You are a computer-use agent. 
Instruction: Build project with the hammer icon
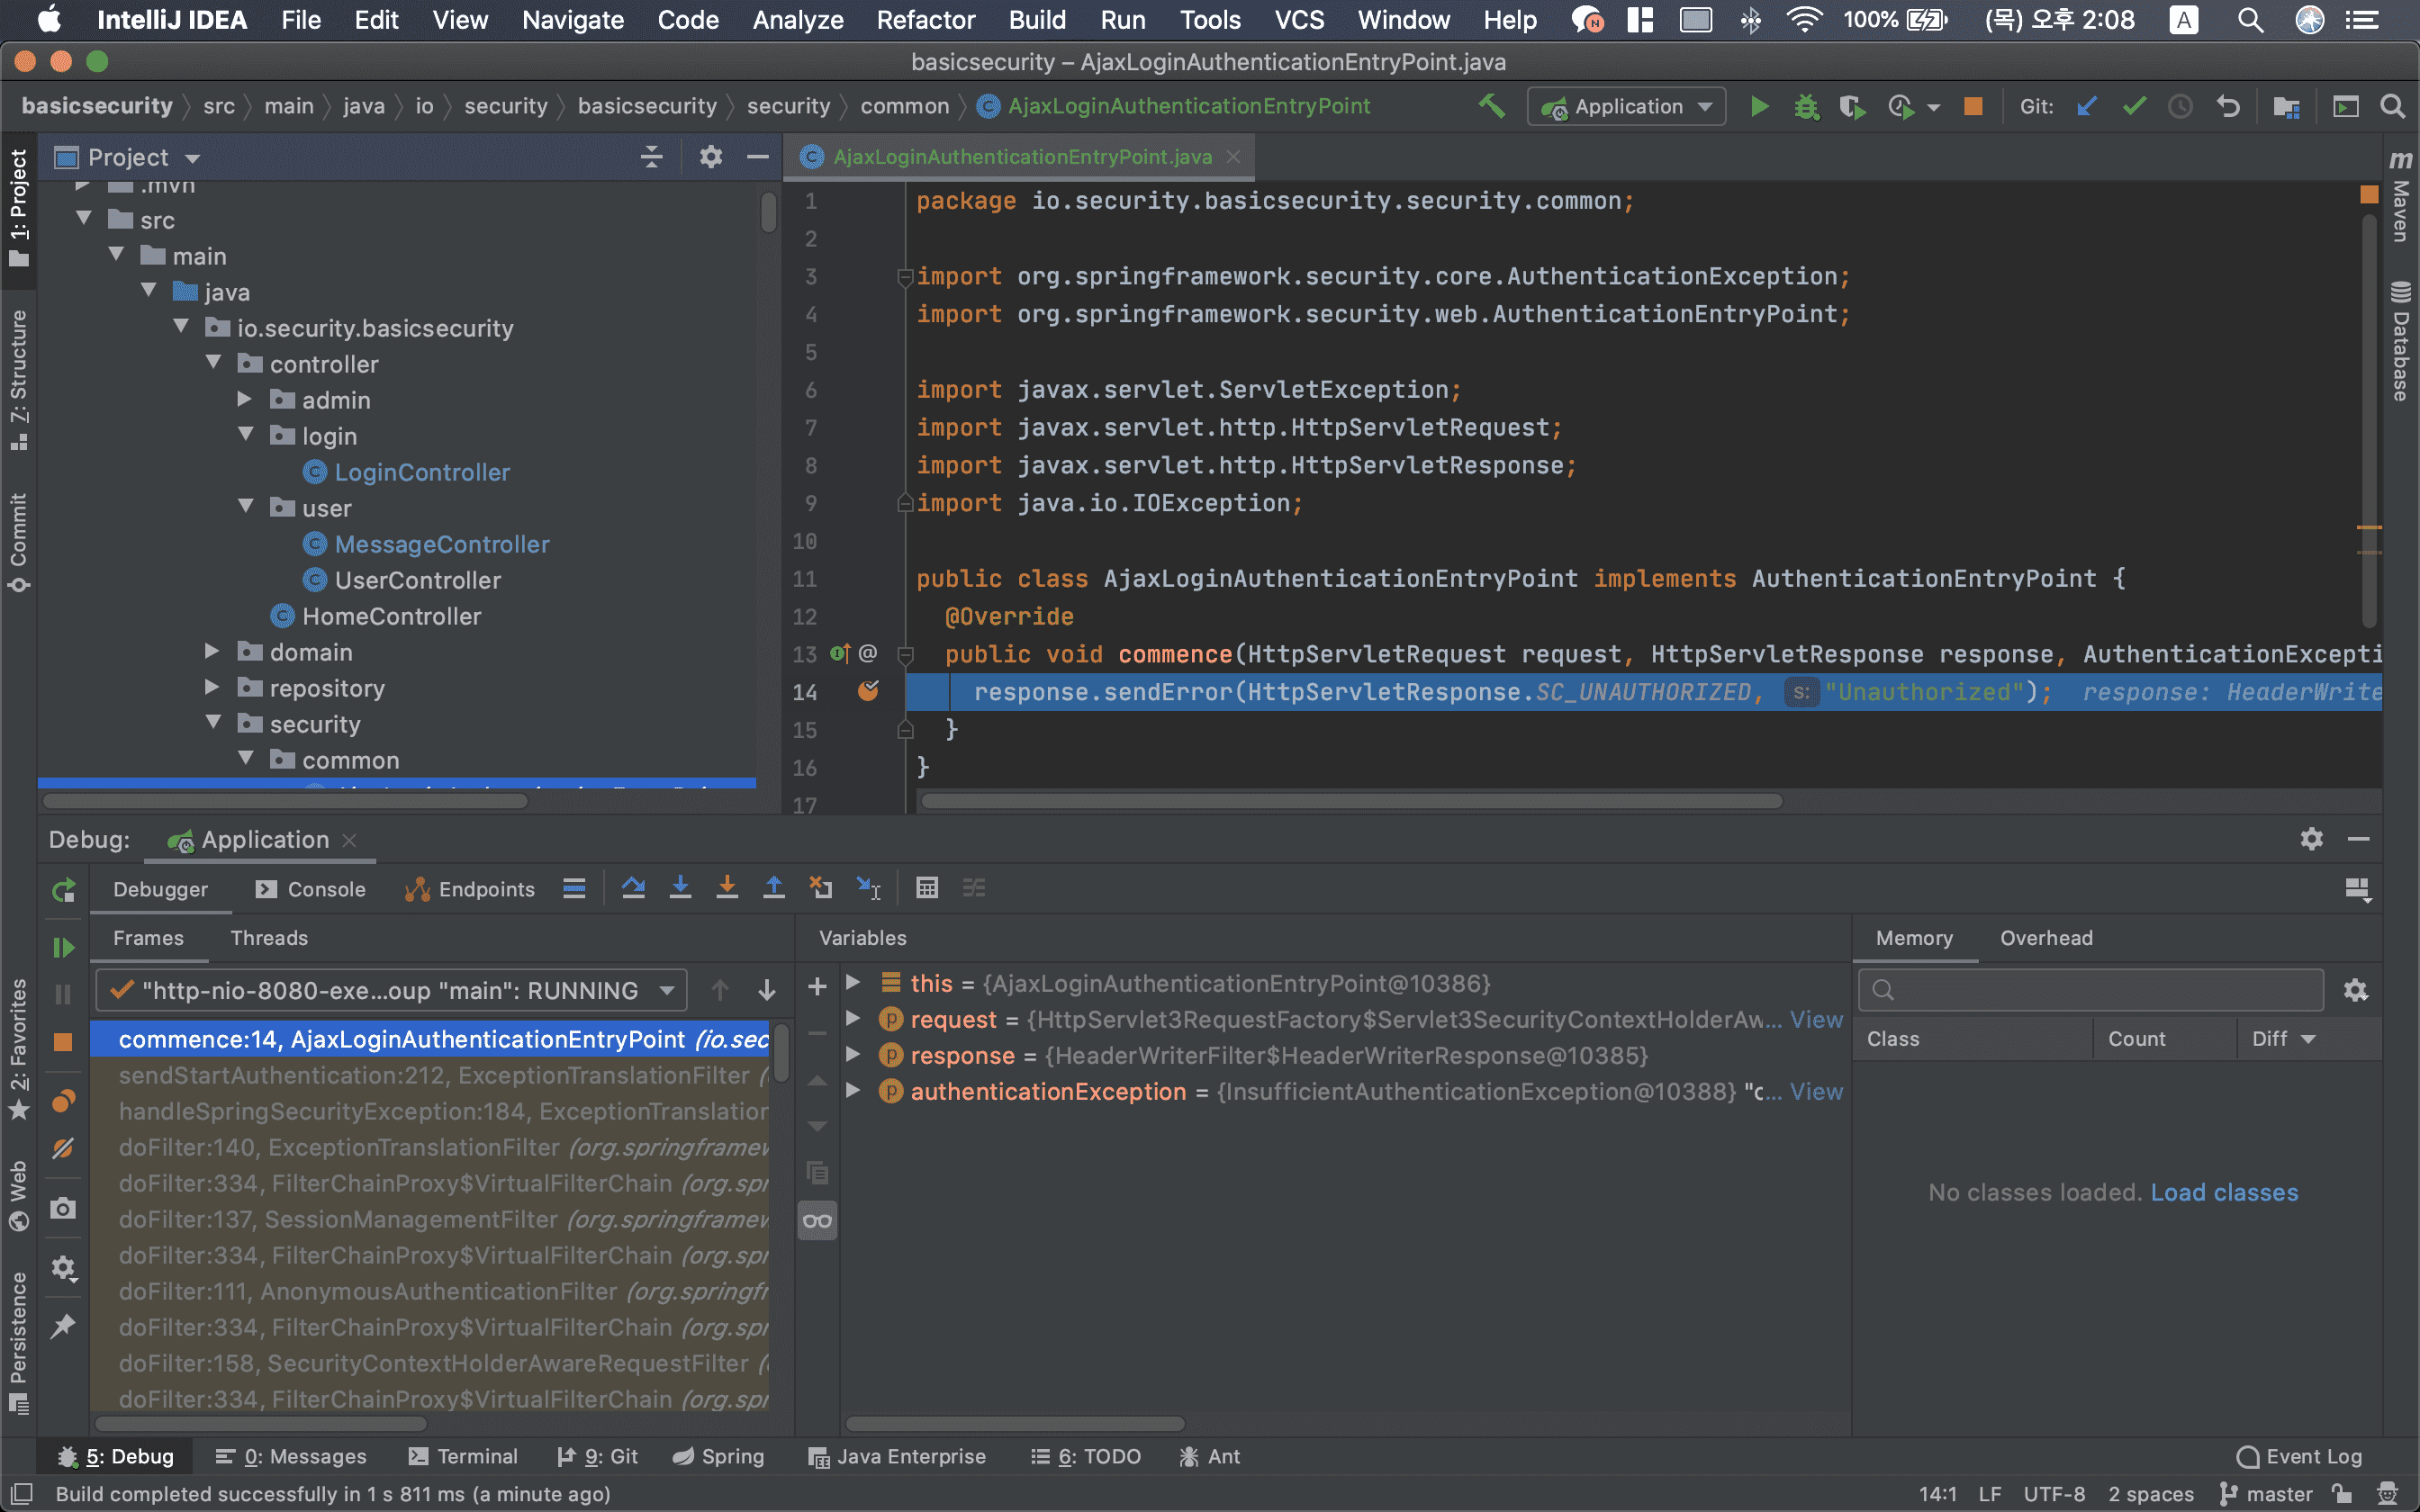[1491, 106]
